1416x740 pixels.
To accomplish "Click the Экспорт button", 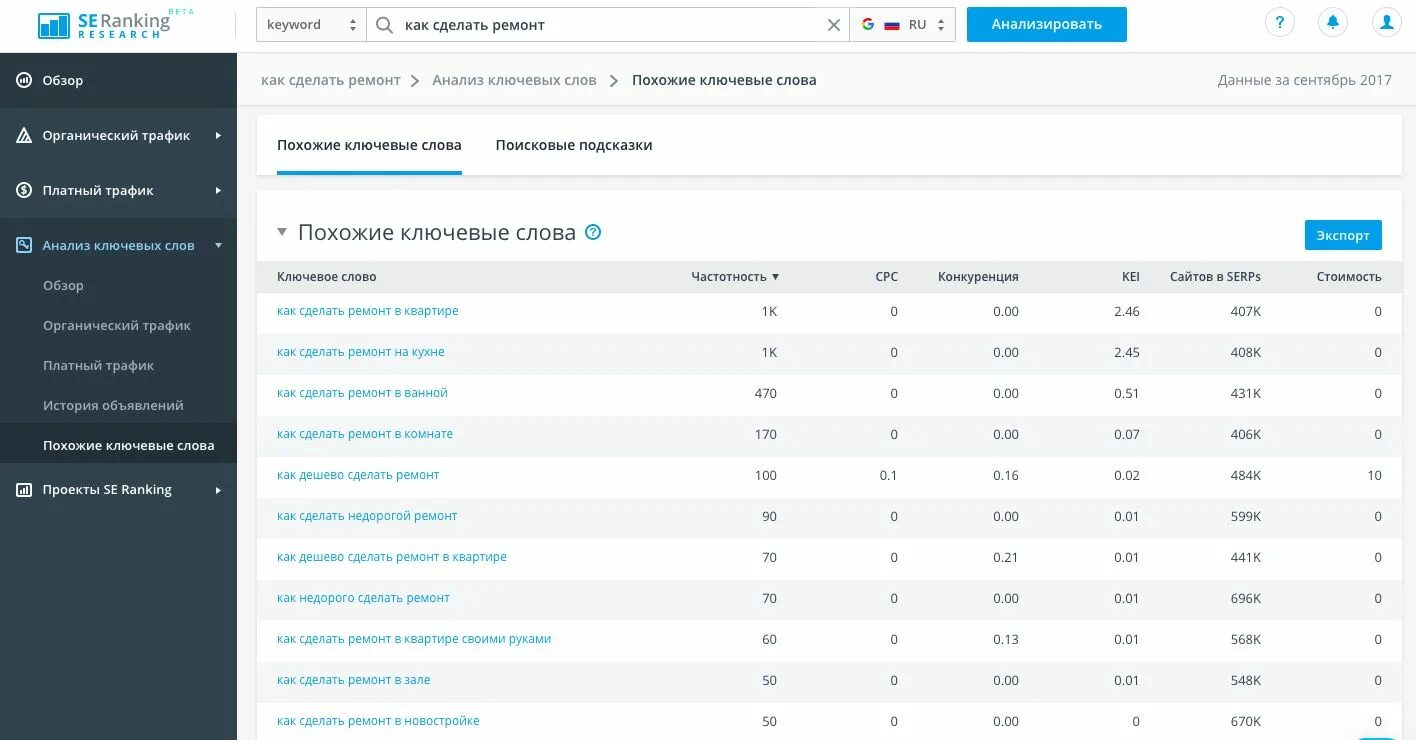I will tap(1342, 235).
